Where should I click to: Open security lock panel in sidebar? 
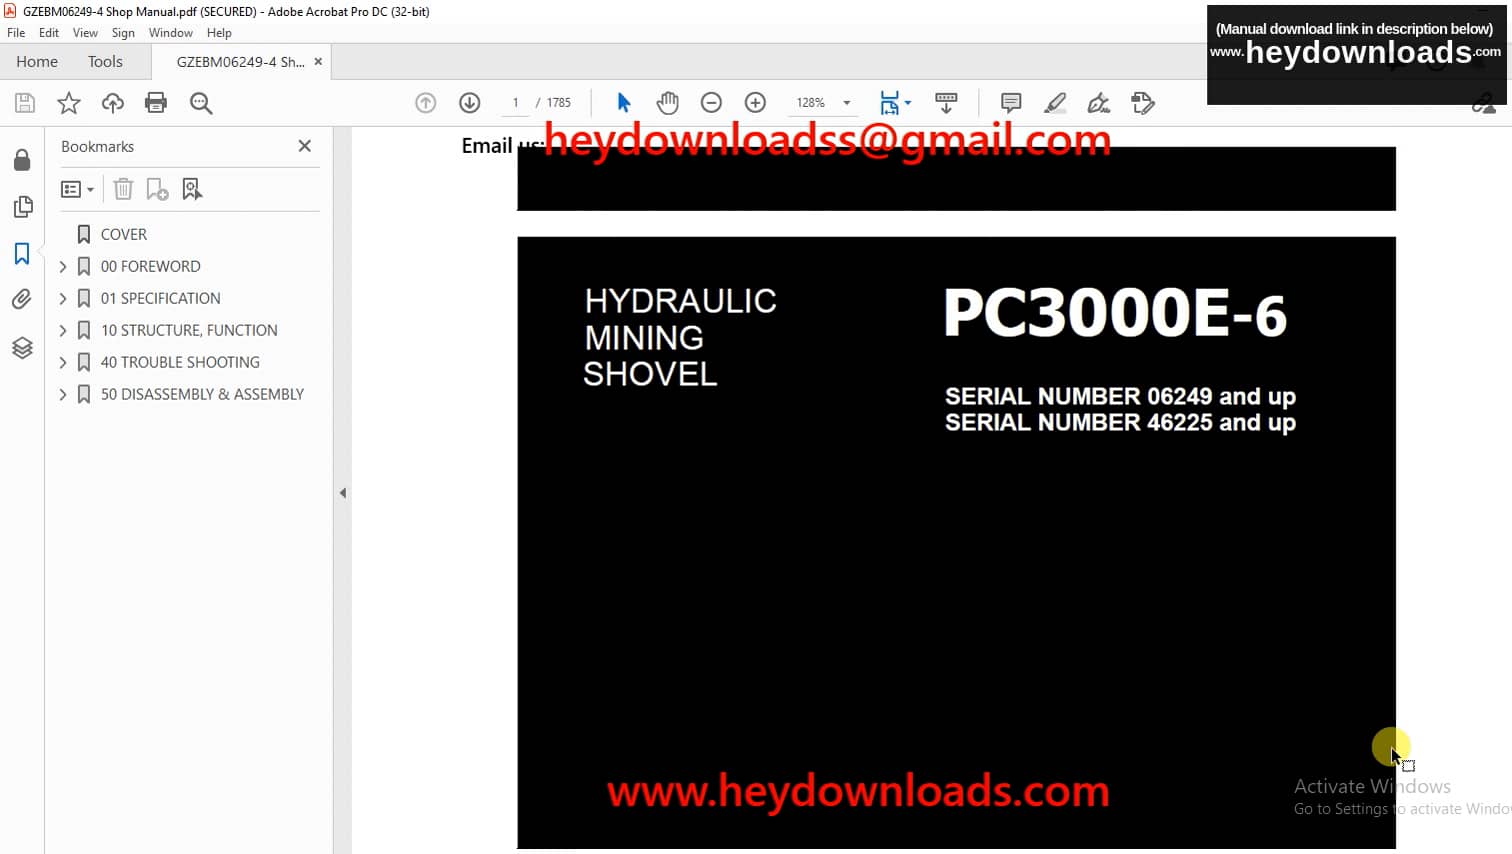[22, 161]
